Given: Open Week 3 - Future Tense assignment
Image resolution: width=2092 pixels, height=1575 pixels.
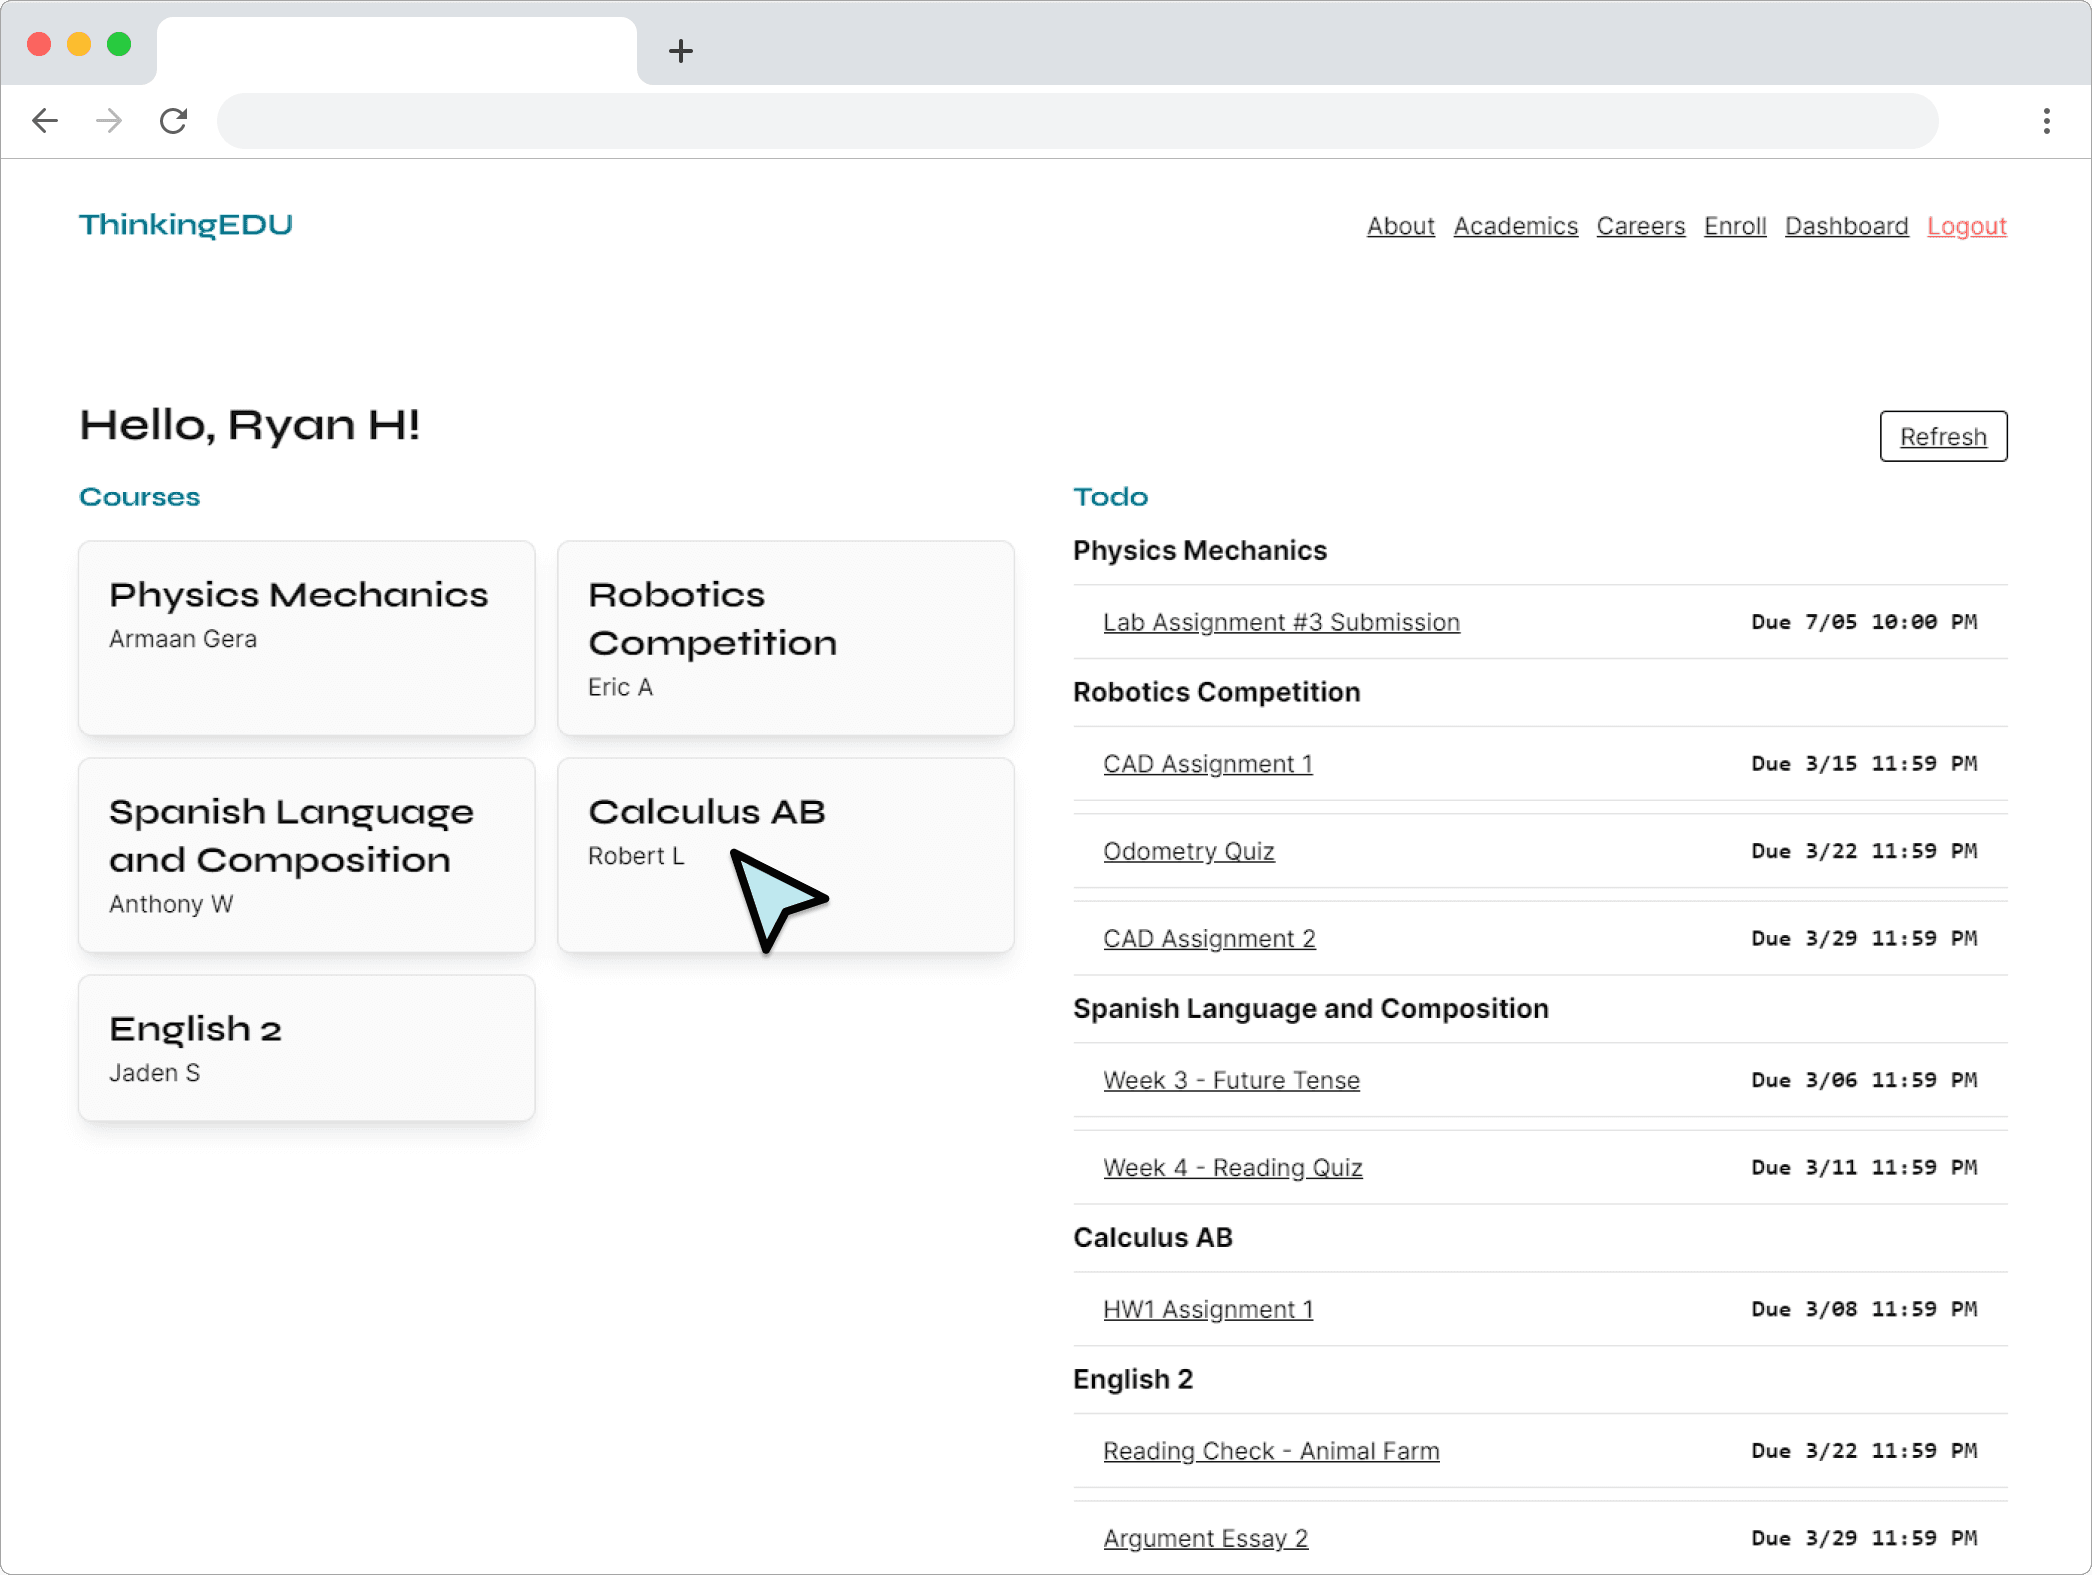Looking at the screenshot, I should point(1230,1080).
